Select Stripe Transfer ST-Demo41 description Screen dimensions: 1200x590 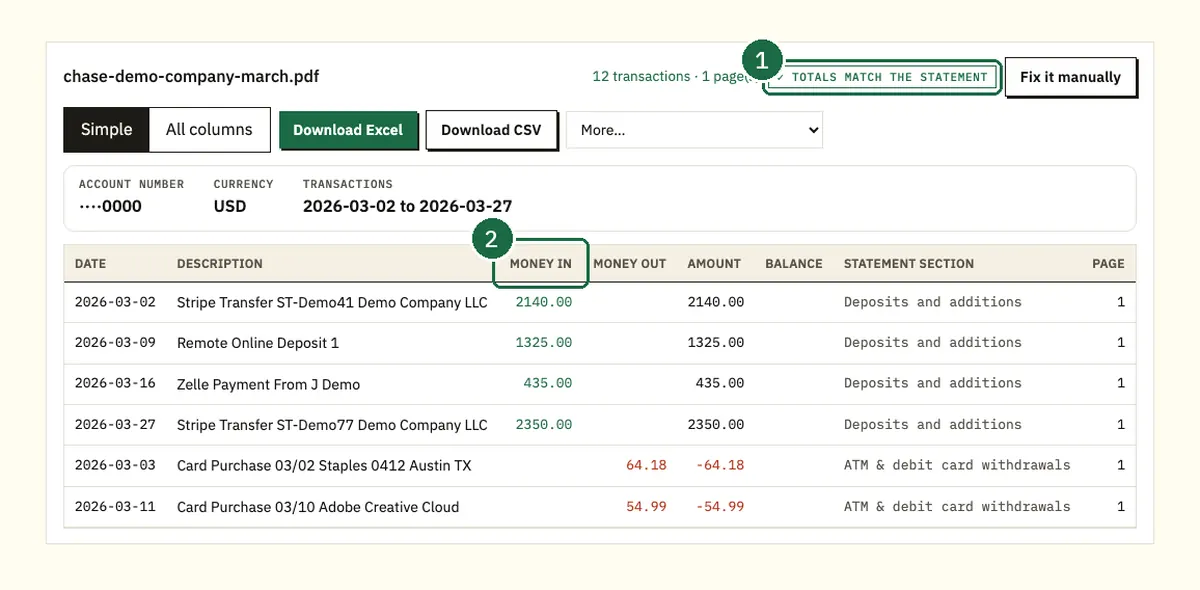point(332,302)
